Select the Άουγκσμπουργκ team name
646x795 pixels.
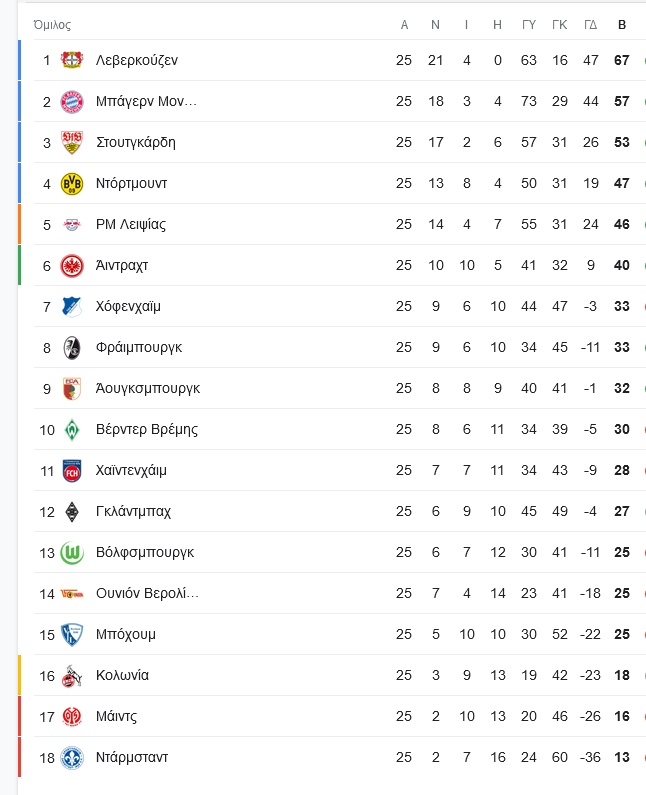[x=148, y=388]
